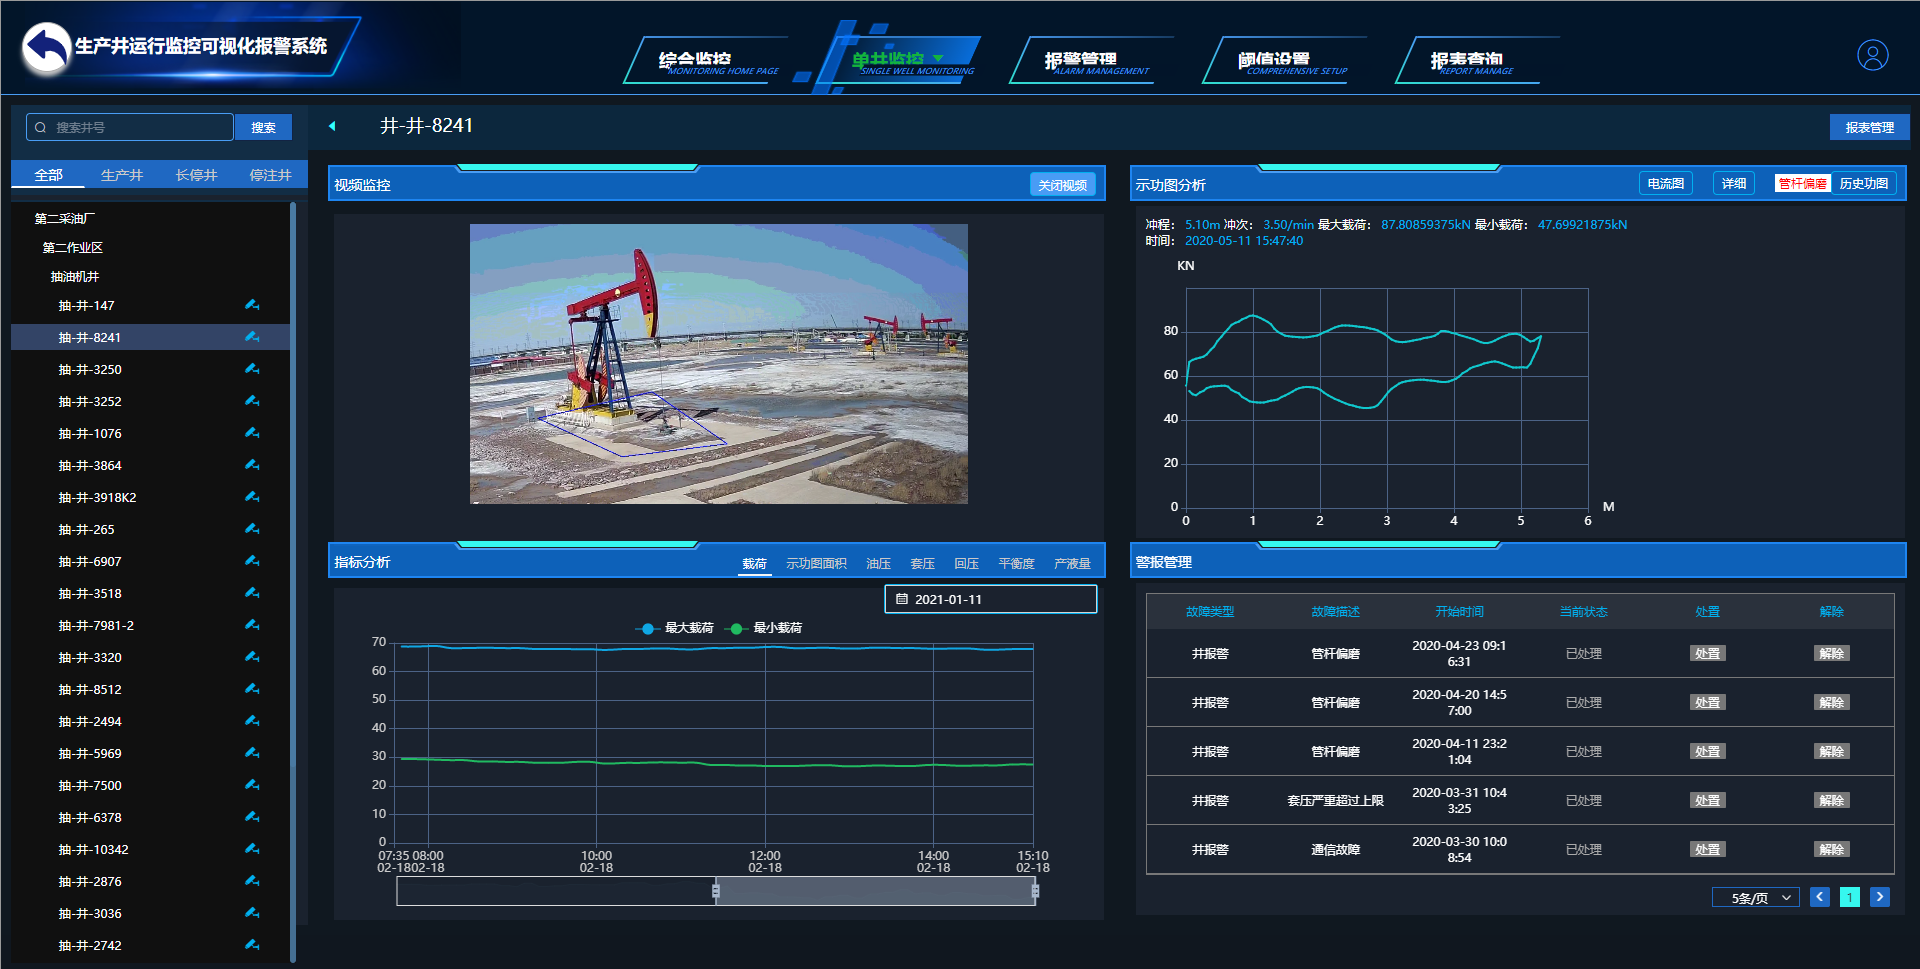Click pump icon beside 抽-井-2494
Screen dimensions: 1920x969
tap(252, 721)
